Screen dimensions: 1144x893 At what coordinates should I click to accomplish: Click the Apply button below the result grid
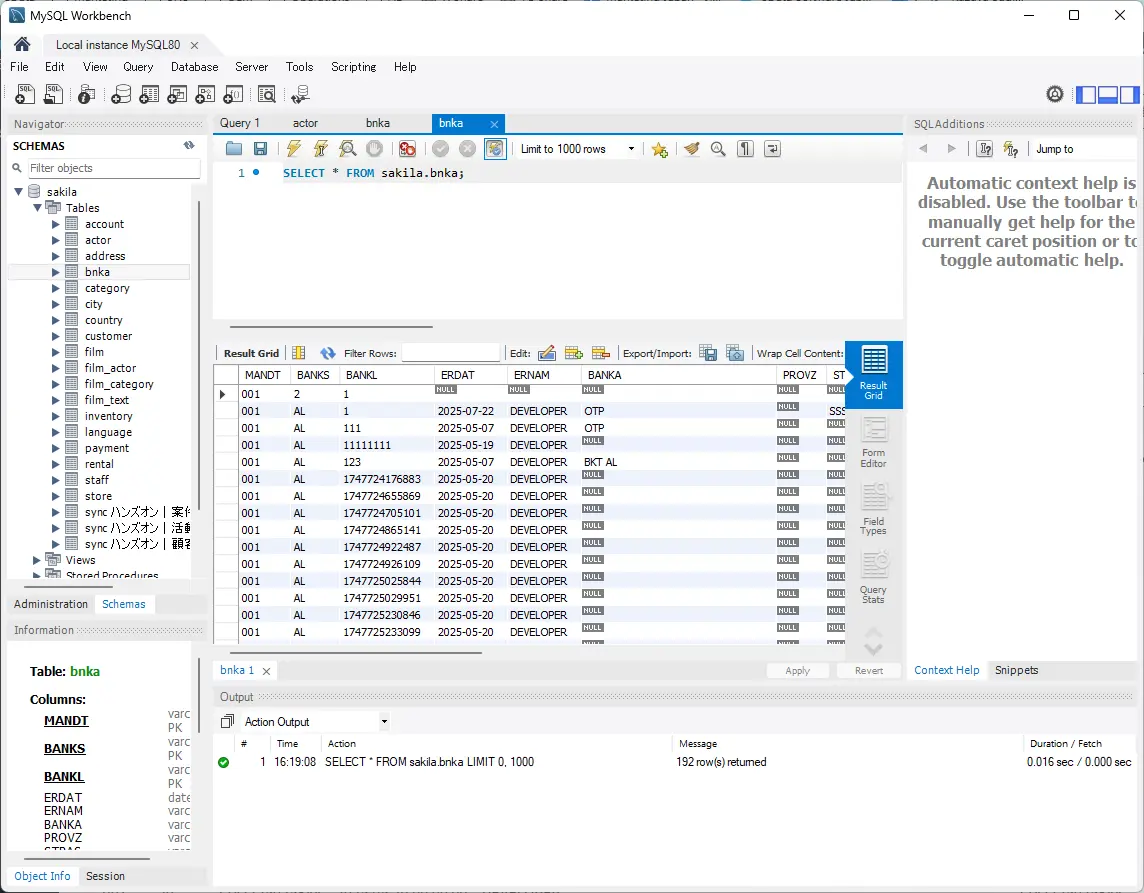[797, 670]
